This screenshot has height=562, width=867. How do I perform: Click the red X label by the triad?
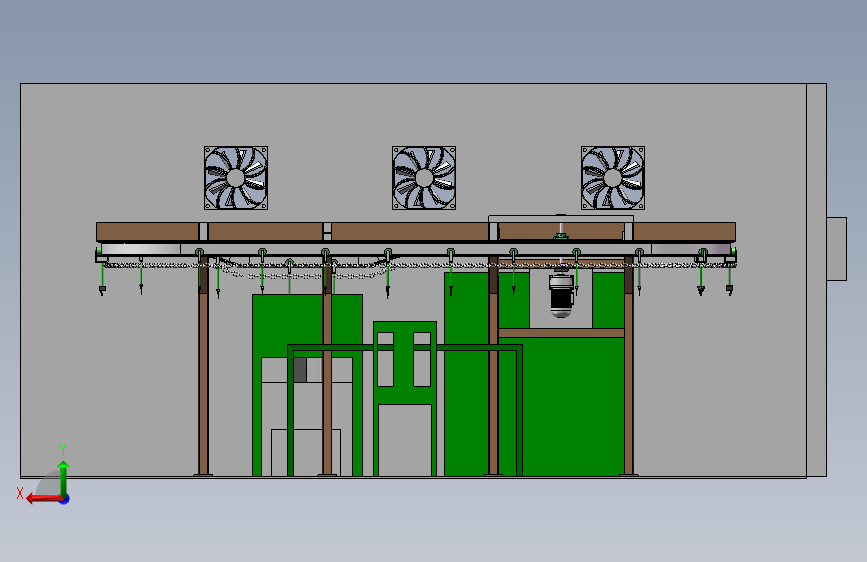[20, 493]
